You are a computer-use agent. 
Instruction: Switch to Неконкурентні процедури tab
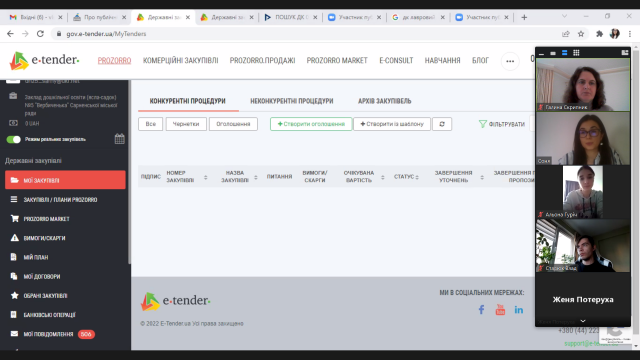click(x=292, y=101)
